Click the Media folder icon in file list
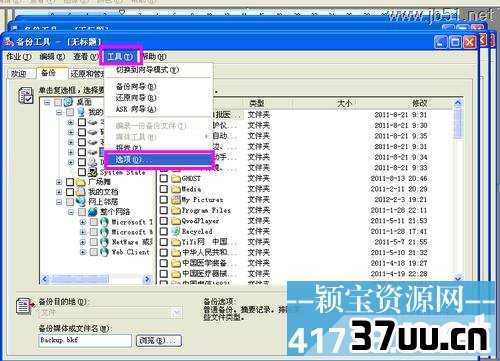 click(176, 189)
